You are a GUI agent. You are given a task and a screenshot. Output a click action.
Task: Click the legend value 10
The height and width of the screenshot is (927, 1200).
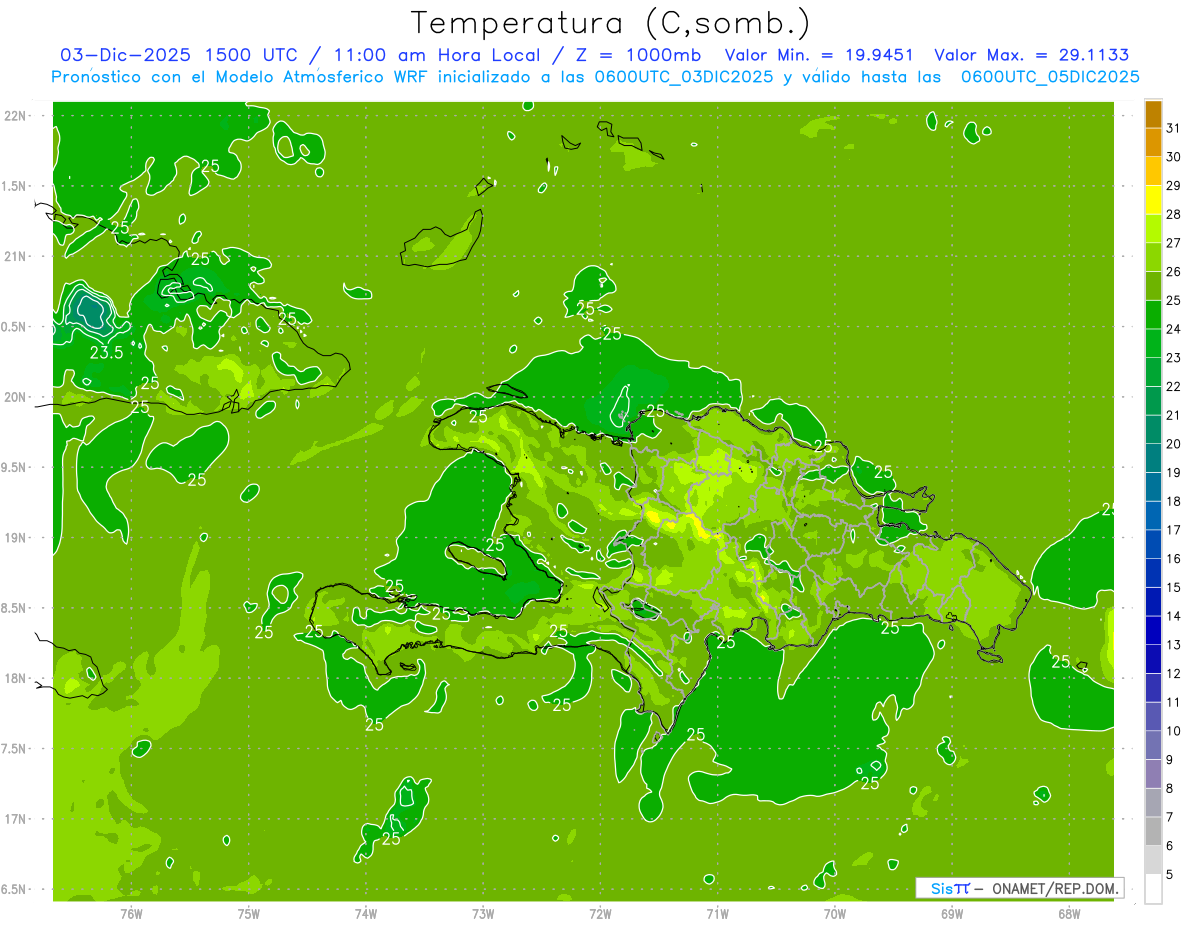(1173, 731)
